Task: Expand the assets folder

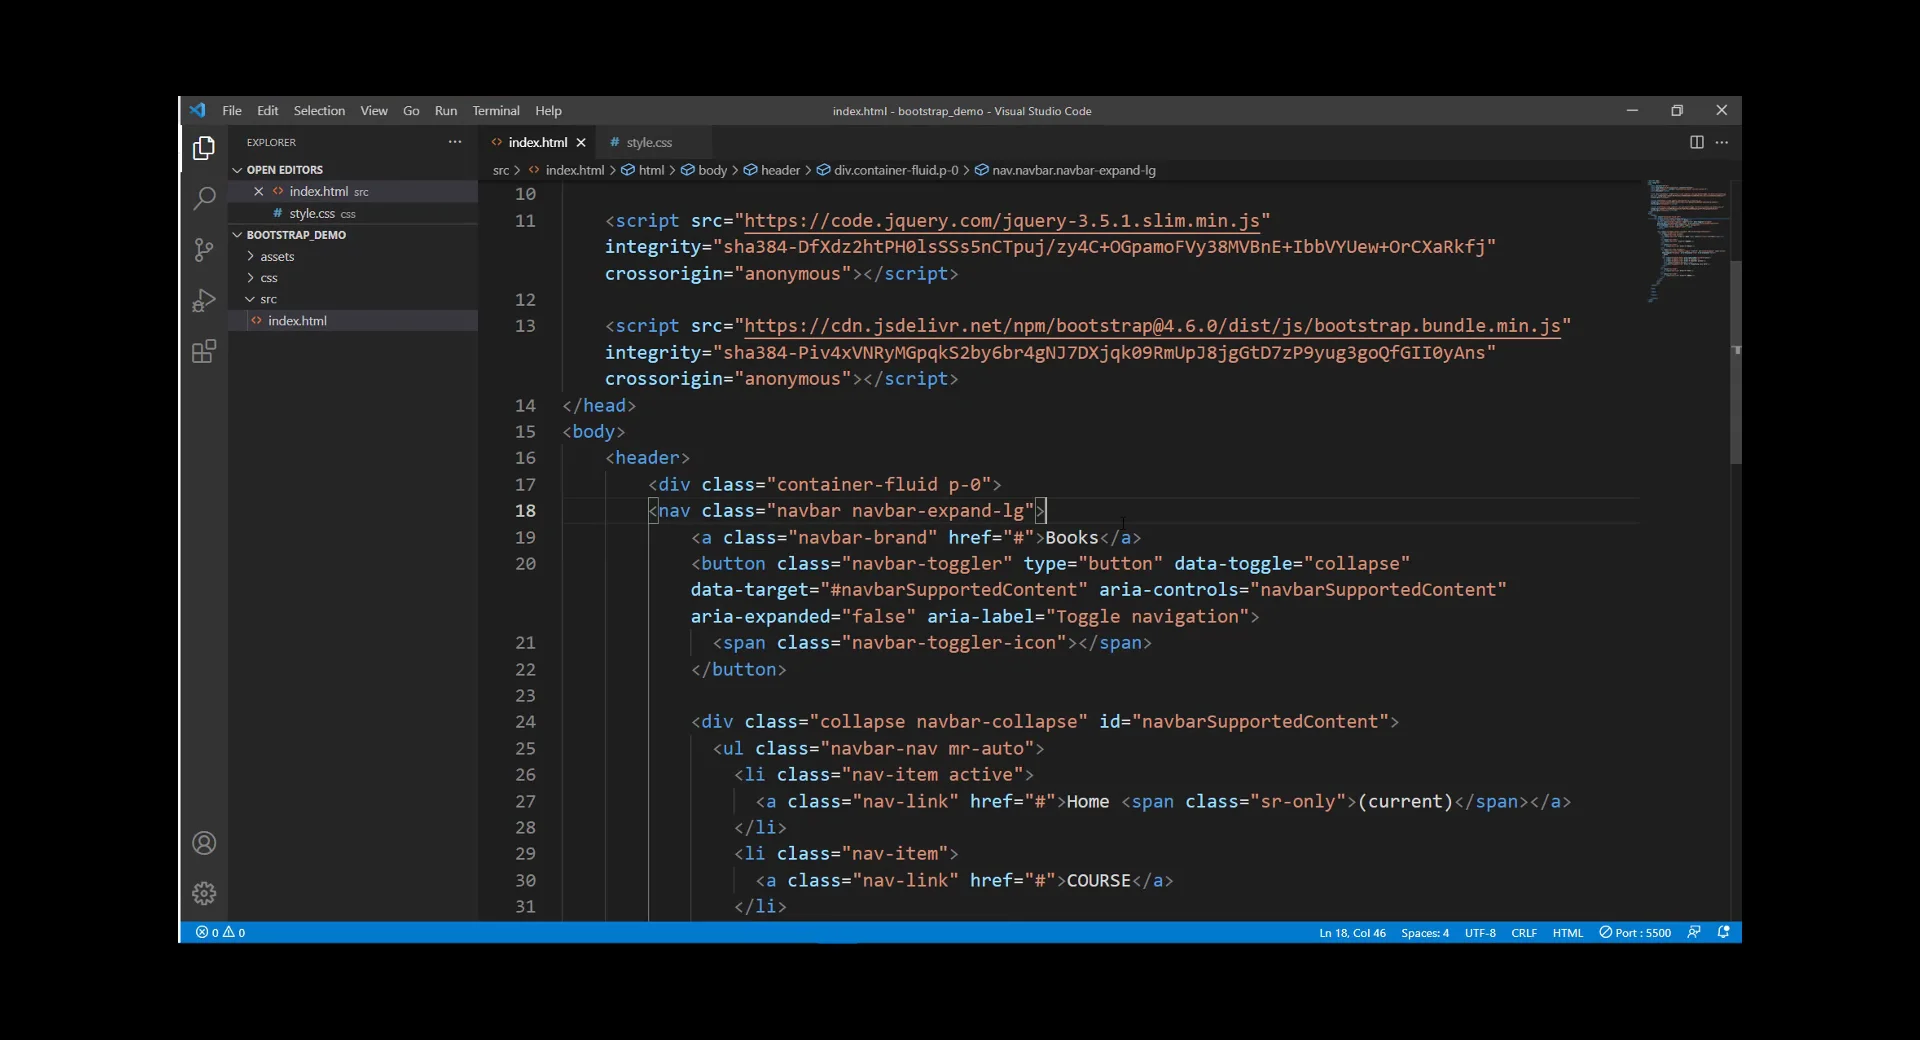Action: point(277,257)
